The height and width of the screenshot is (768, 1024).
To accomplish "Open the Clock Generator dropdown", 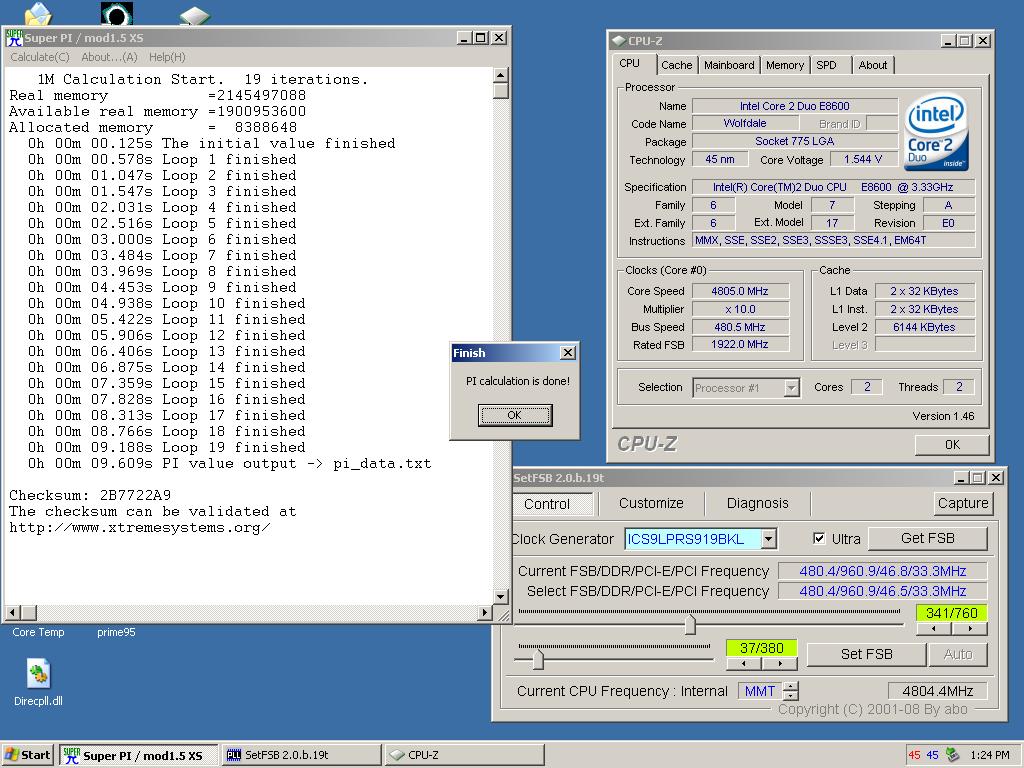I will point(769,539).
